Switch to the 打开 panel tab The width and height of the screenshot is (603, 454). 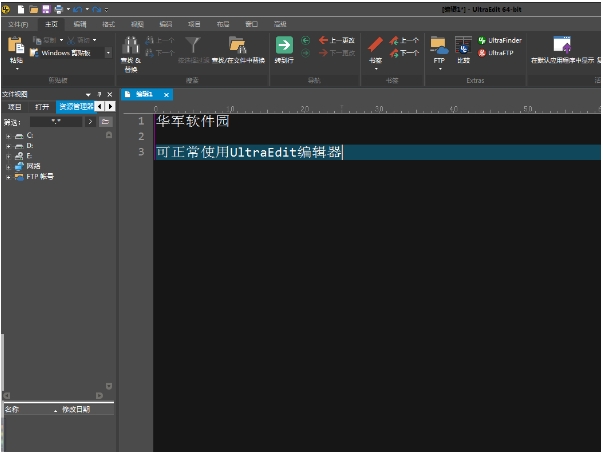coord(42,107)
